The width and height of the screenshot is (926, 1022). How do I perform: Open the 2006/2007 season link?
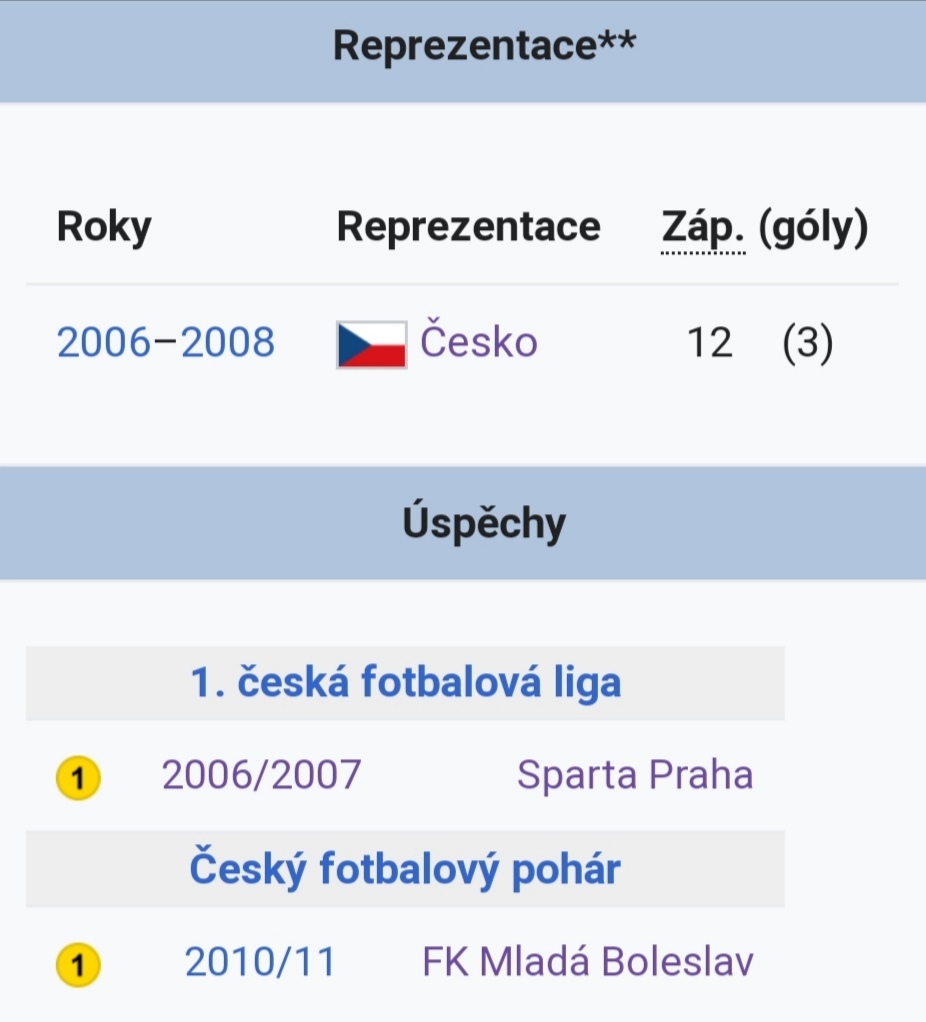coord(261,774)
